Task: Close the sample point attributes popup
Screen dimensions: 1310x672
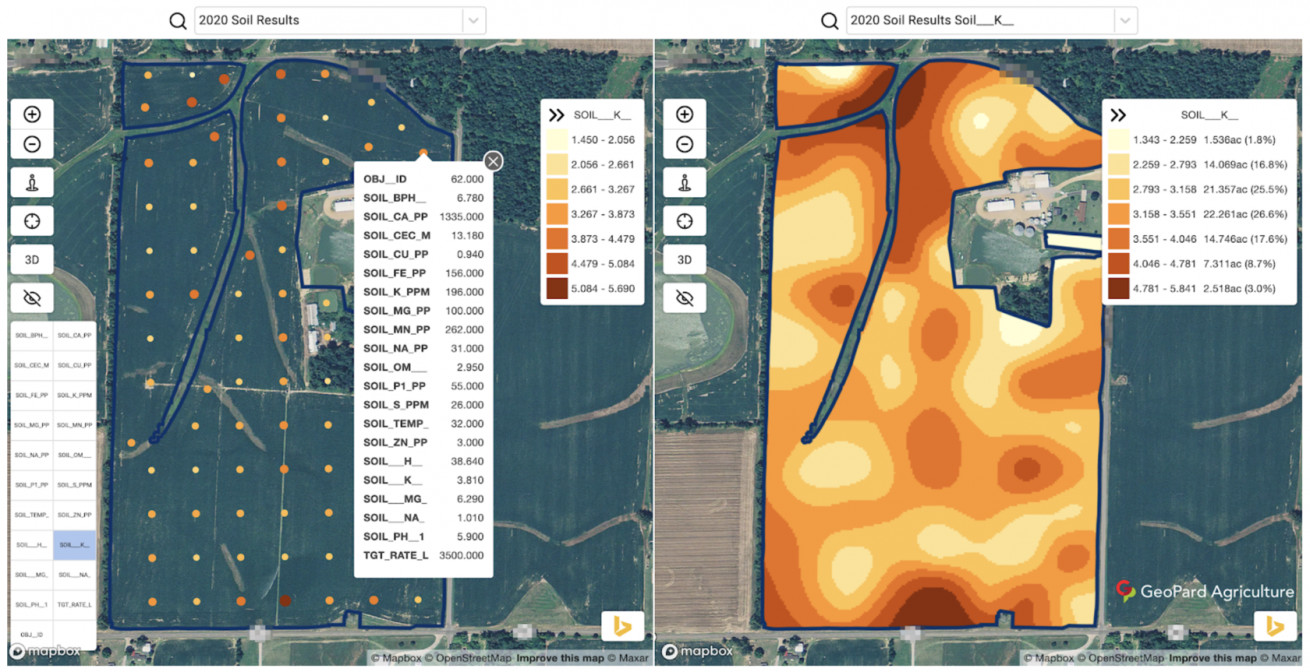Action: 493,161
